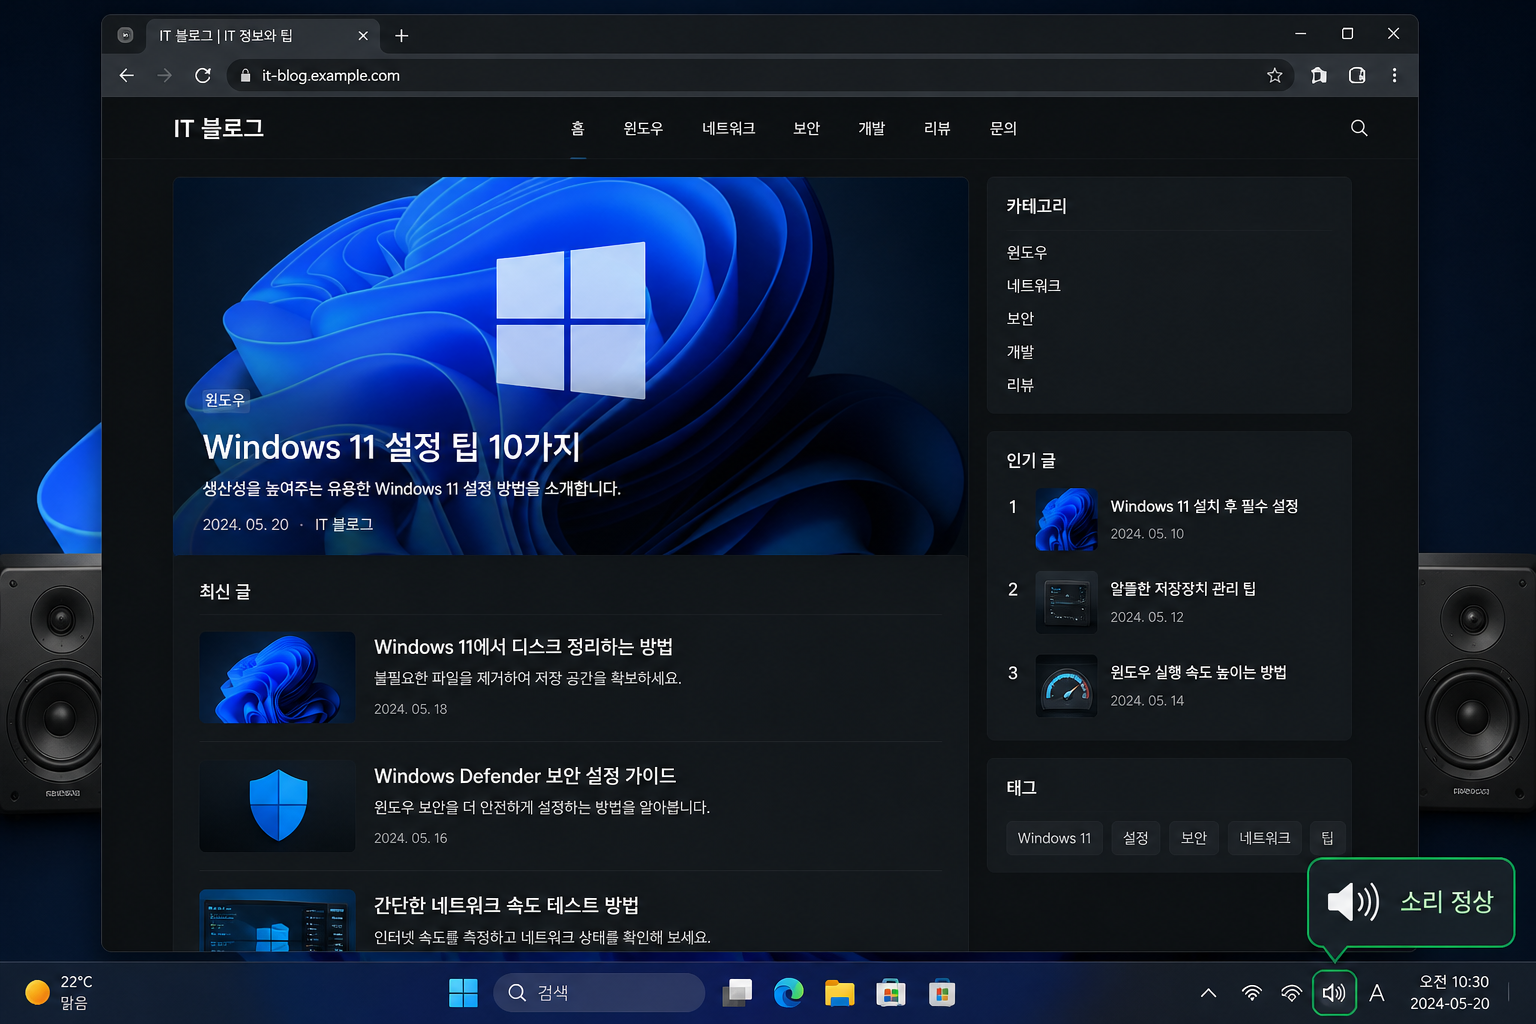Open popular post 윈도우 실행 속도 높이는 방법

[x=1198, y=673]
